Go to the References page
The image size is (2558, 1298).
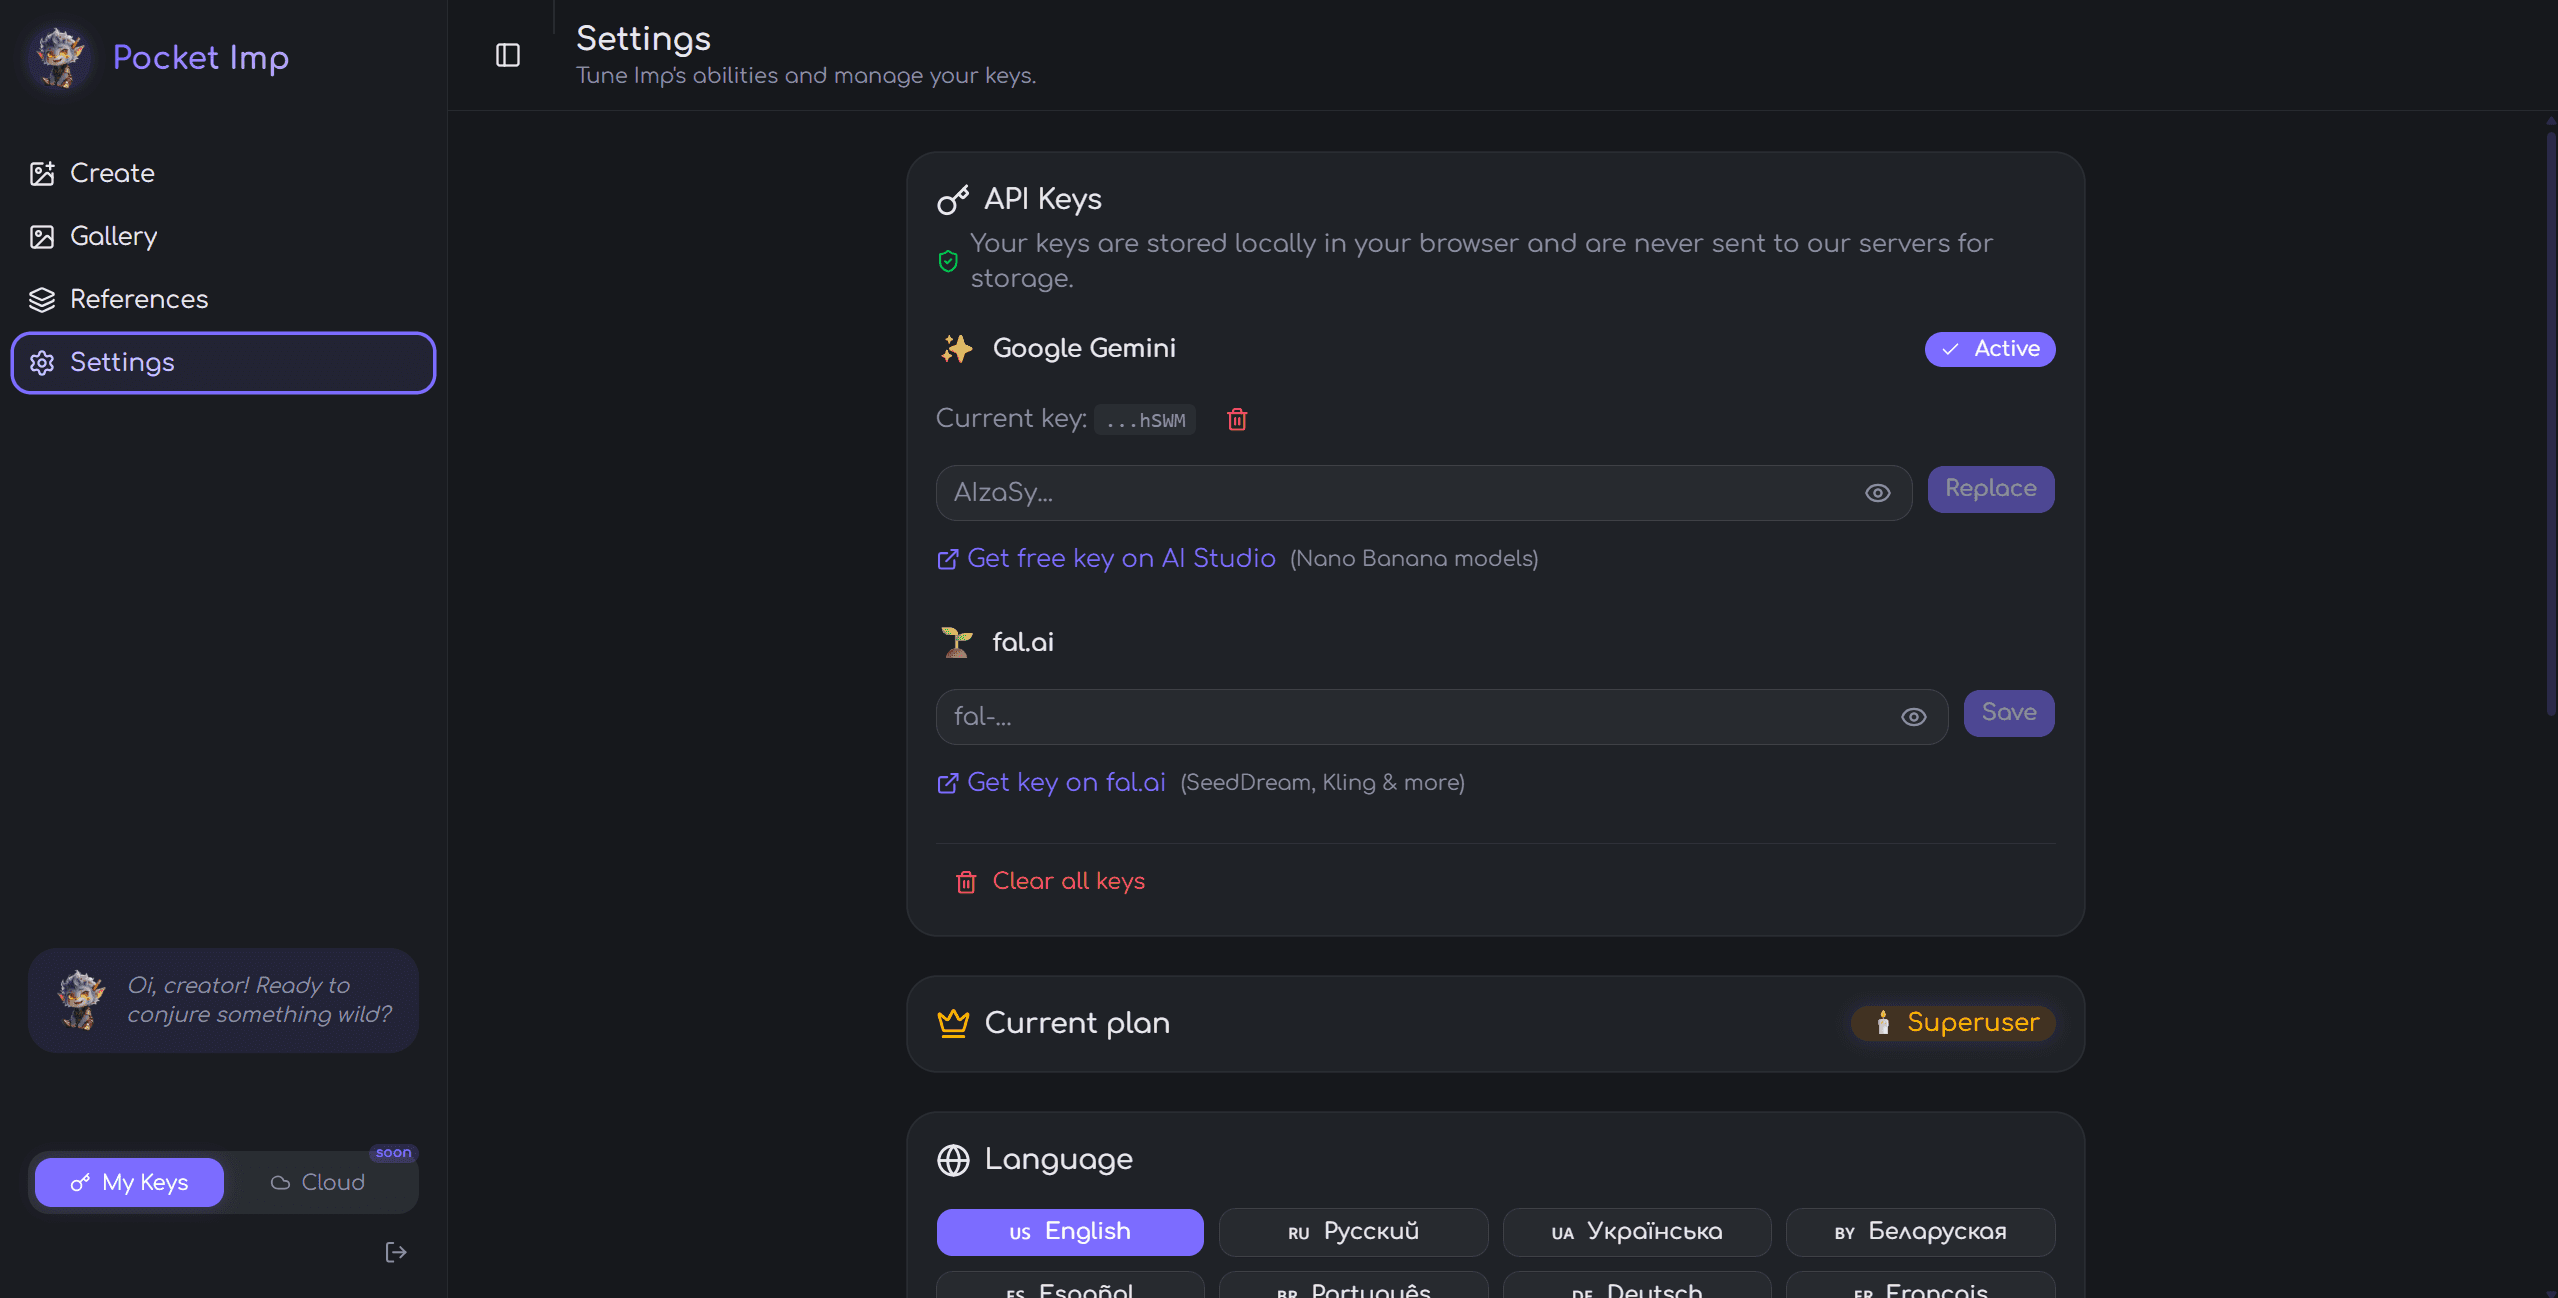(222, 299)
